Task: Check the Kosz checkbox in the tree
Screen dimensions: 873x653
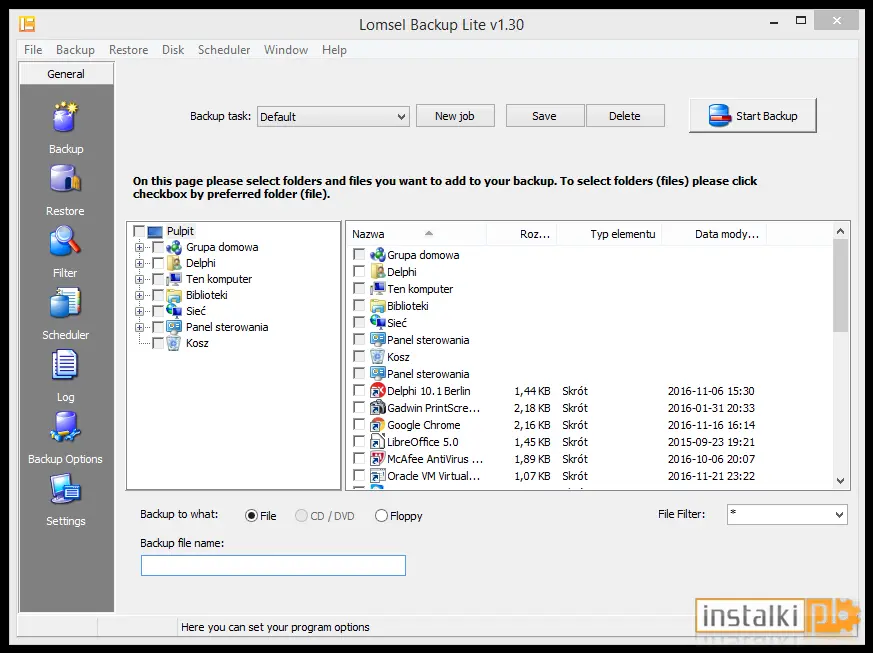Action: [158, 343]
